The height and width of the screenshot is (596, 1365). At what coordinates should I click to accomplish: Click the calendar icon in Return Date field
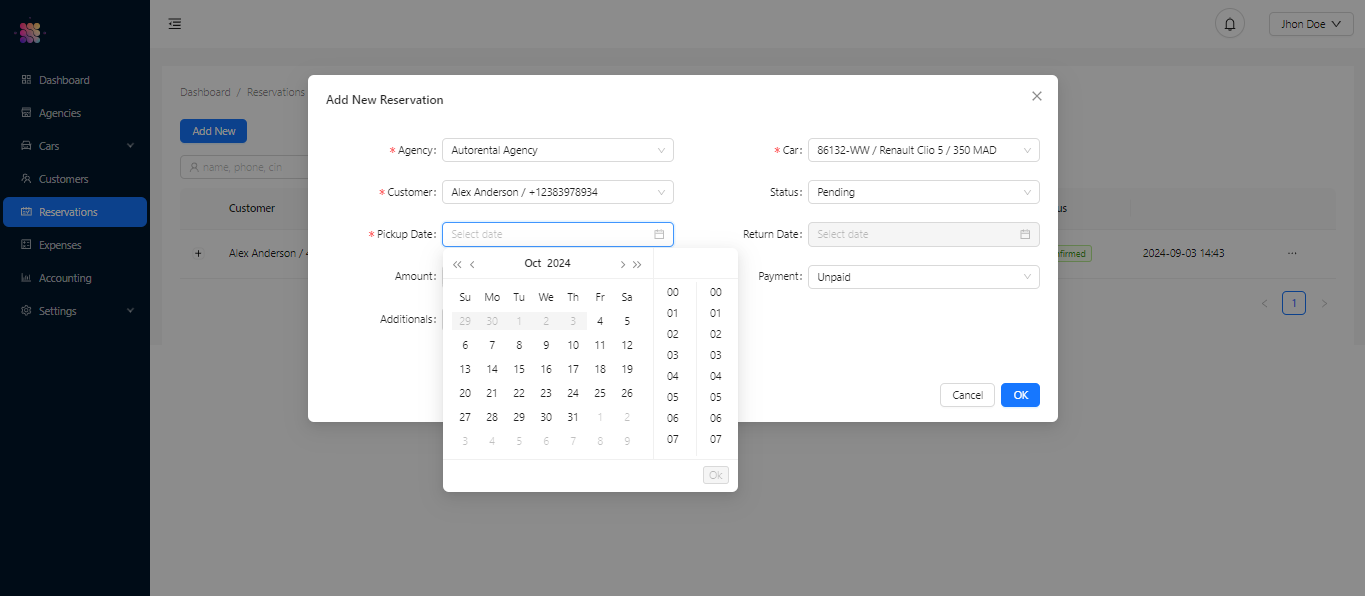[1024, 233]
